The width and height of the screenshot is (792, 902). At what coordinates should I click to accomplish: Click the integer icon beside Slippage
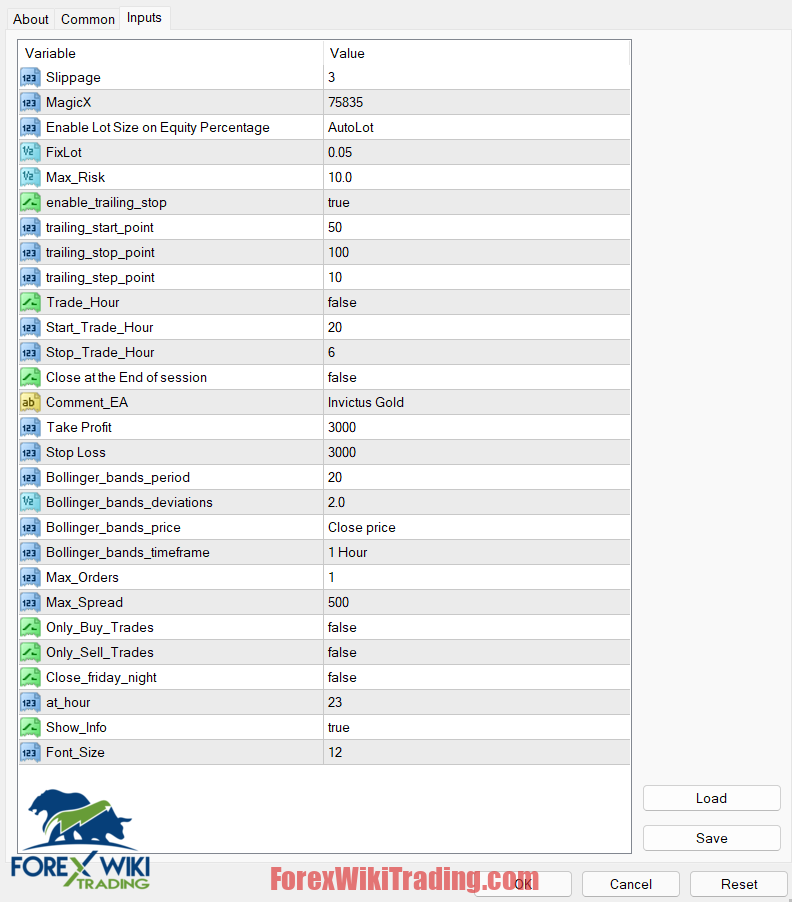(x=30, y=78)
